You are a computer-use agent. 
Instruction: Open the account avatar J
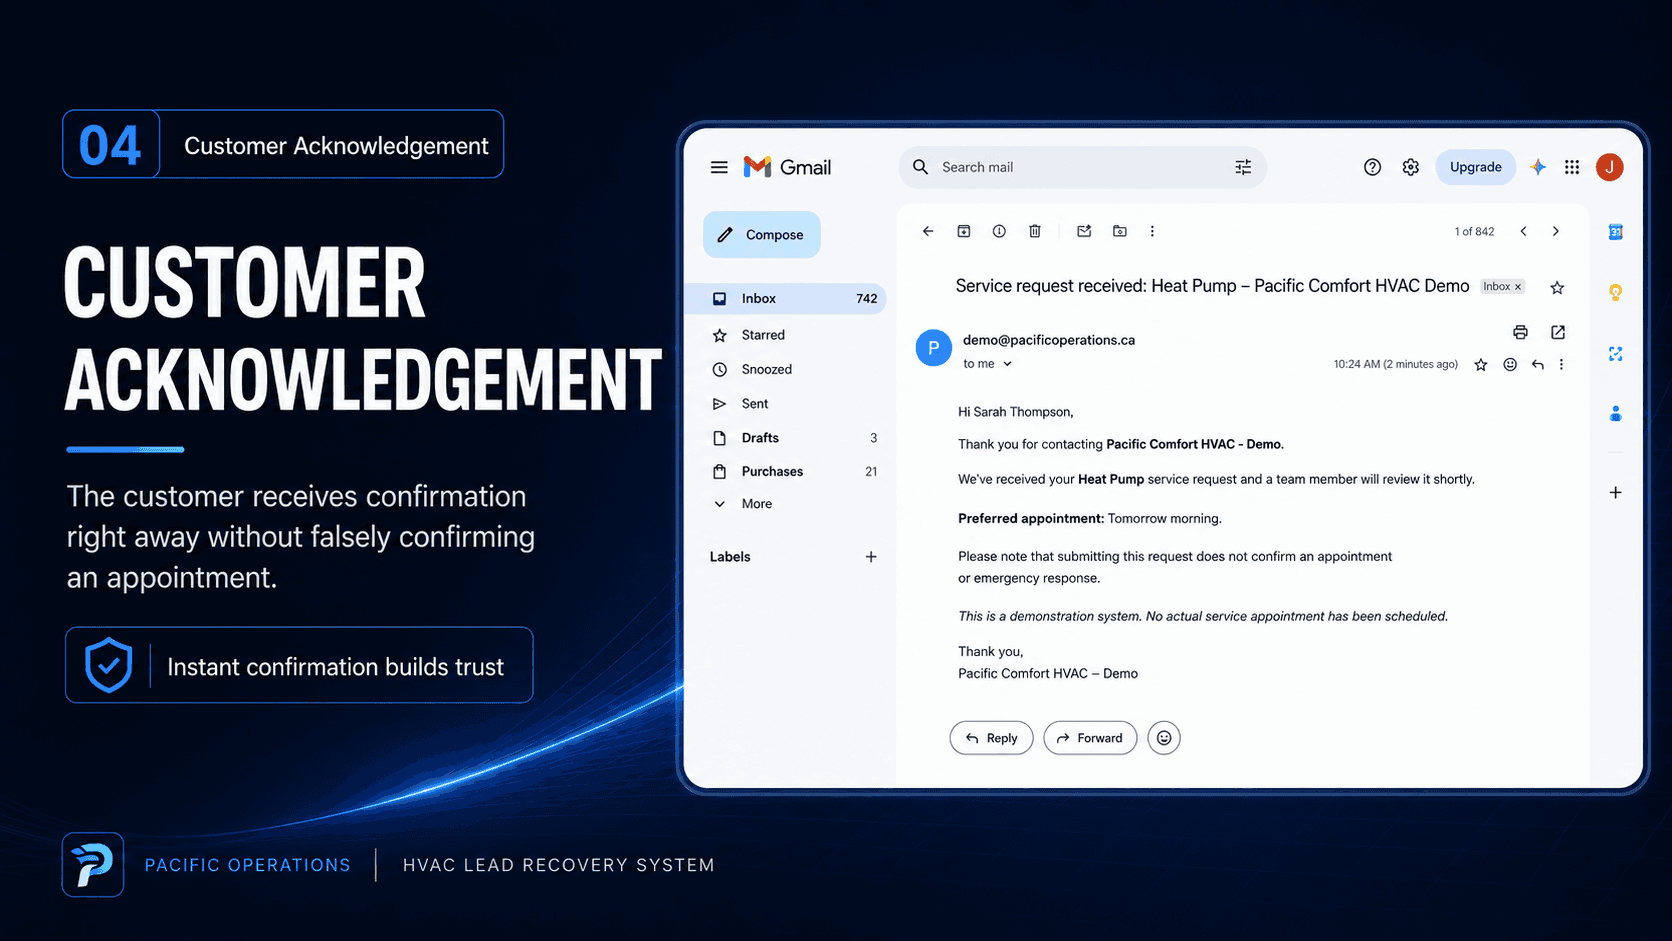[1609, 167]
